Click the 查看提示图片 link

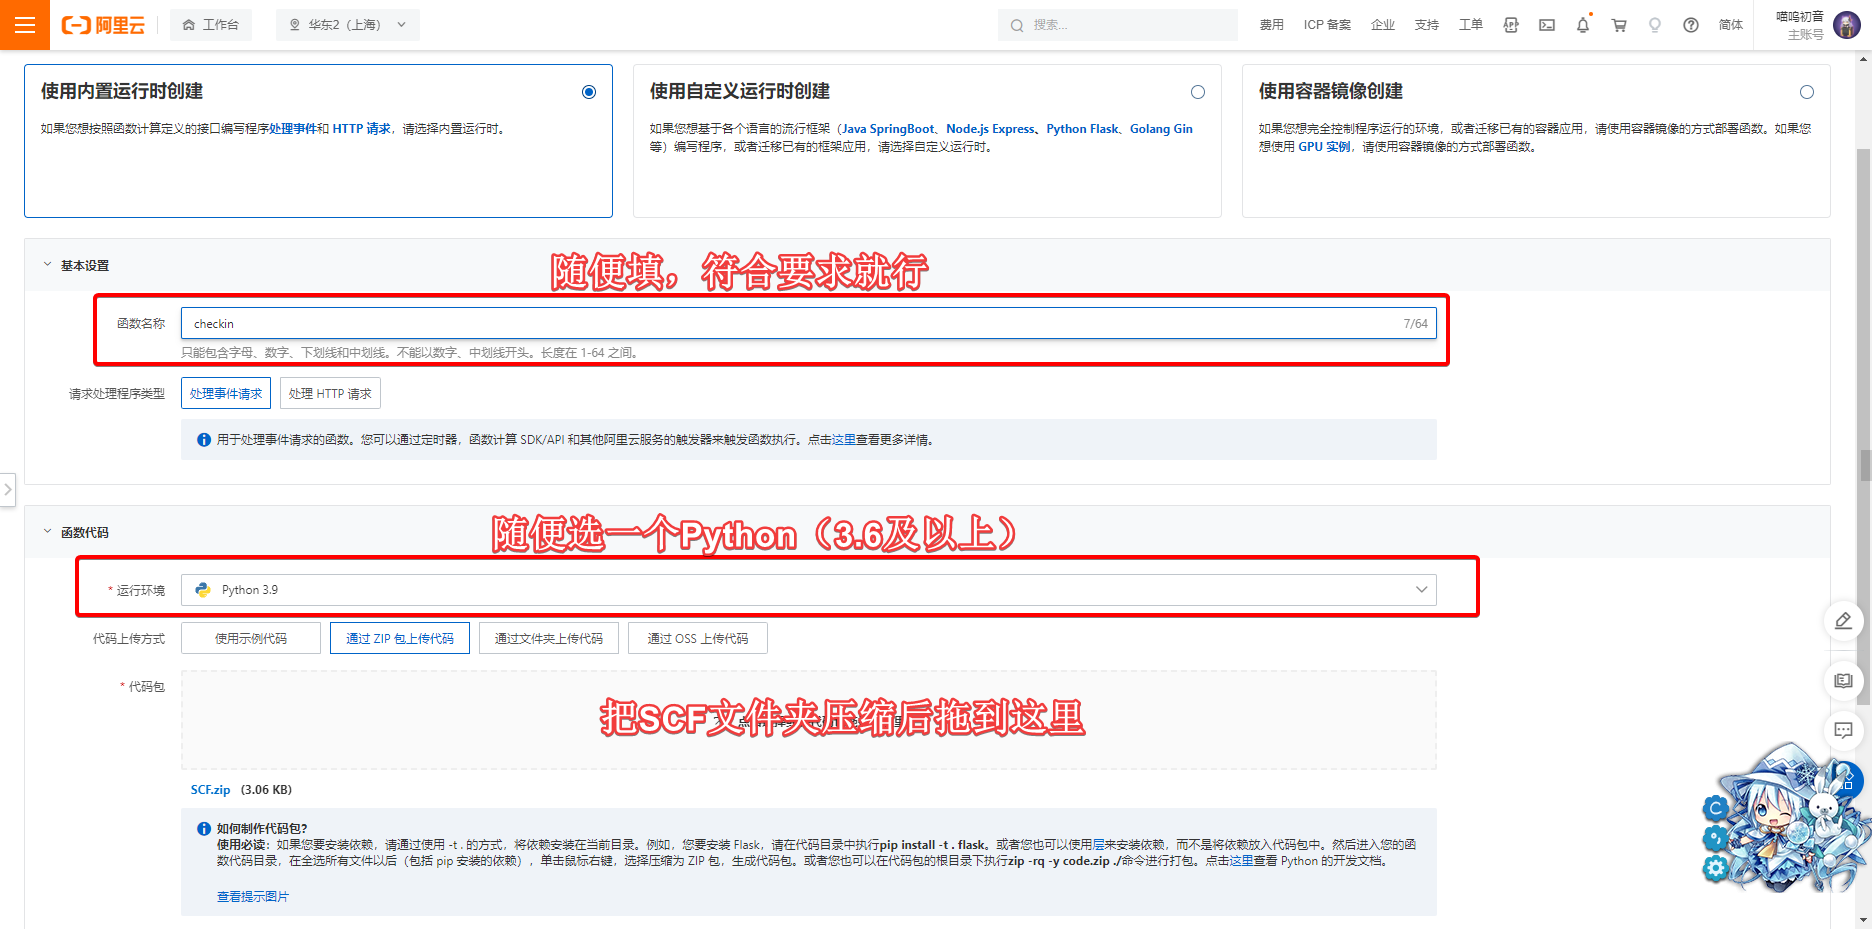point(252,897)
